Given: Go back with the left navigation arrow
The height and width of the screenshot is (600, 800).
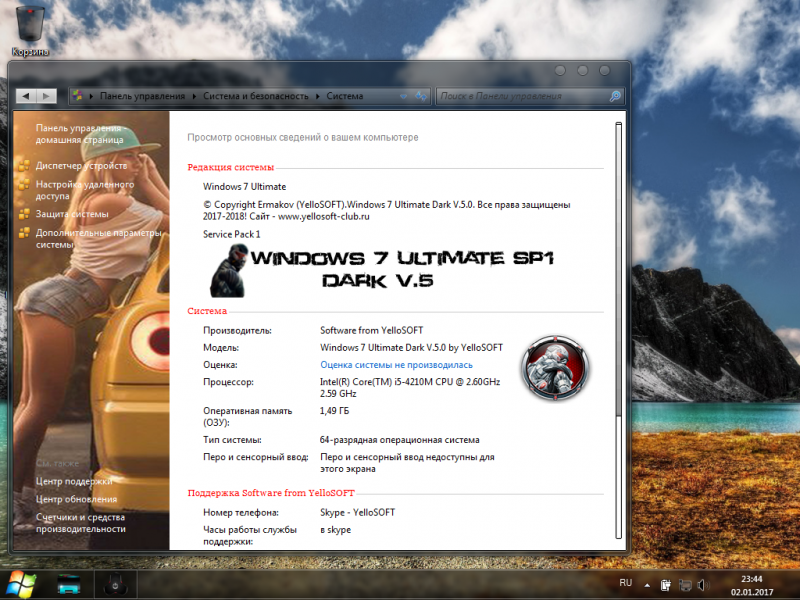Looking at the screenshot, I should 26,96.
